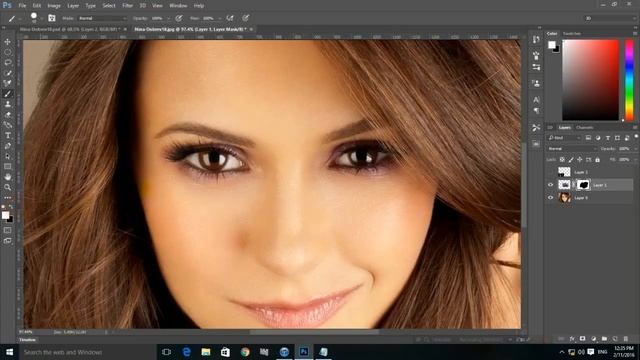
Task: Open the File menu
Action: (22, 6)
